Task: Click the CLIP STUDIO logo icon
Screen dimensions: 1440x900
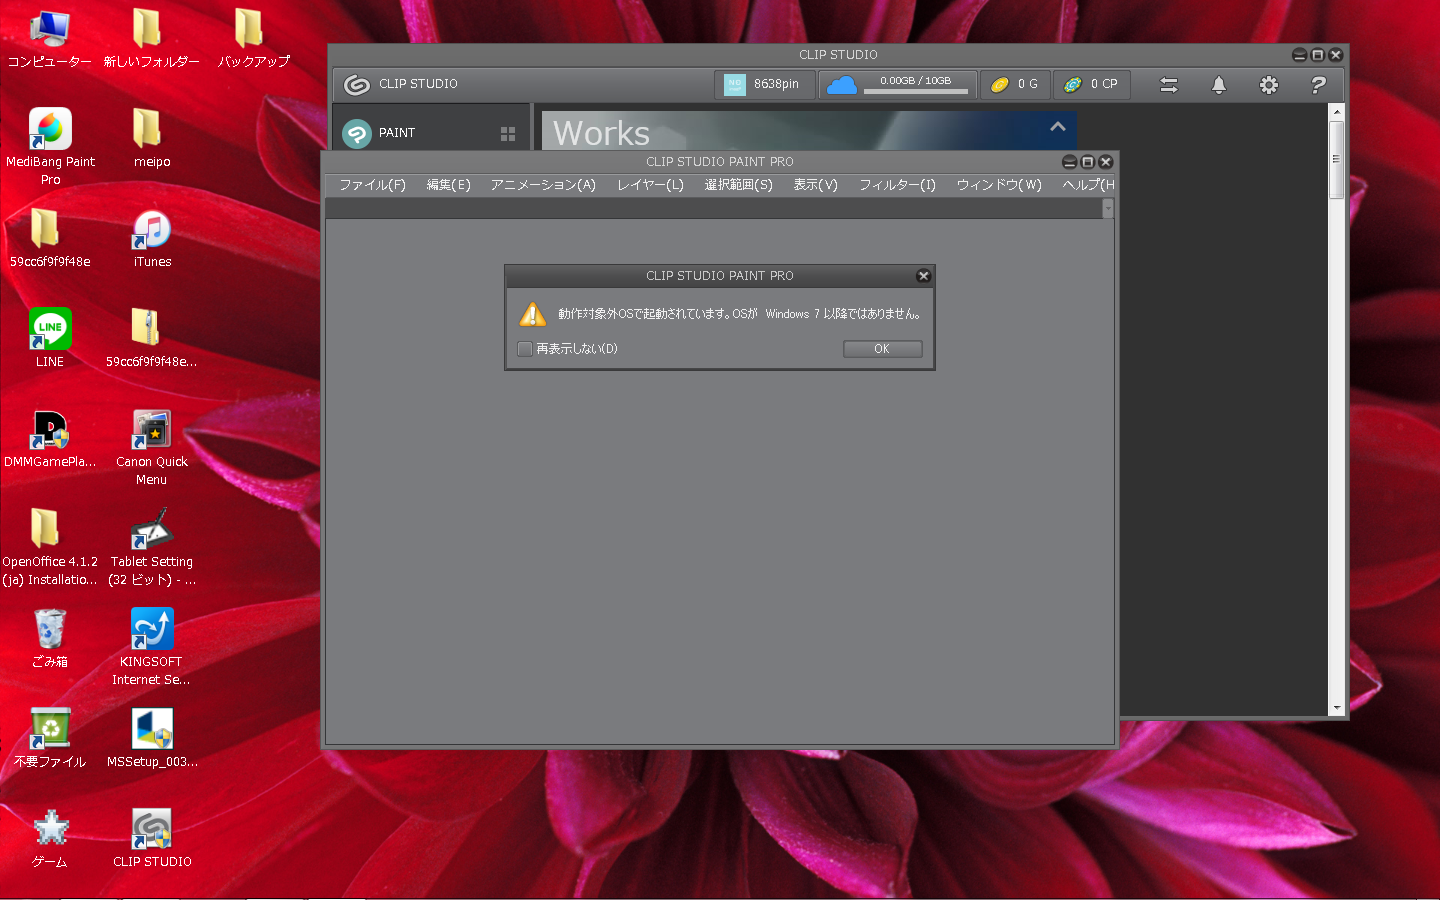Action: [357, 85]
